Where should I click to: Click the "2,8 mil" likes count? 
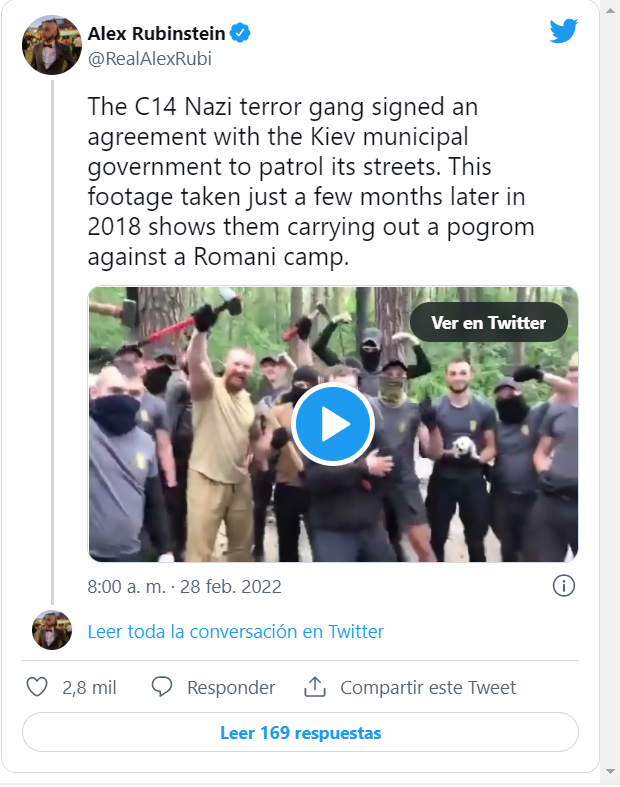[89, 687]
